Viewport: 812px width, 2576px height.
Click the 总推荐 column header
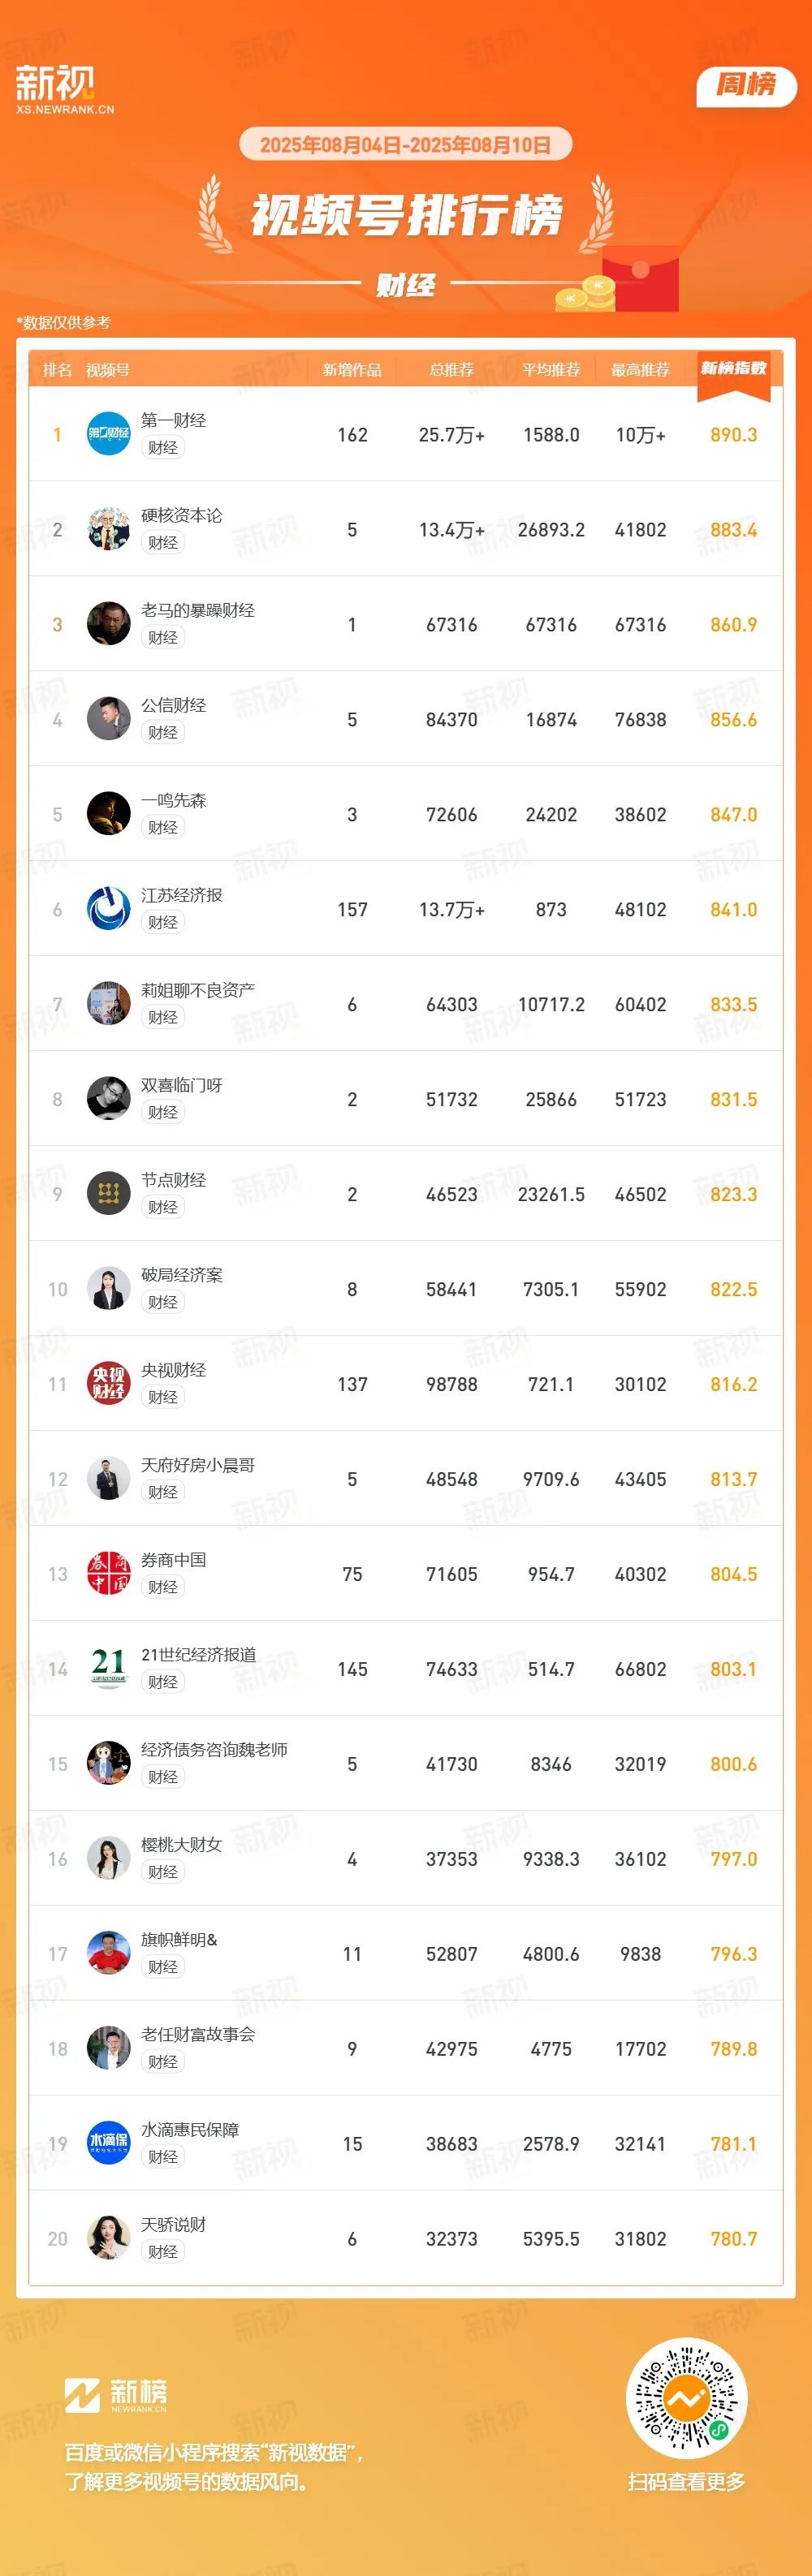(x=452, y=370)
